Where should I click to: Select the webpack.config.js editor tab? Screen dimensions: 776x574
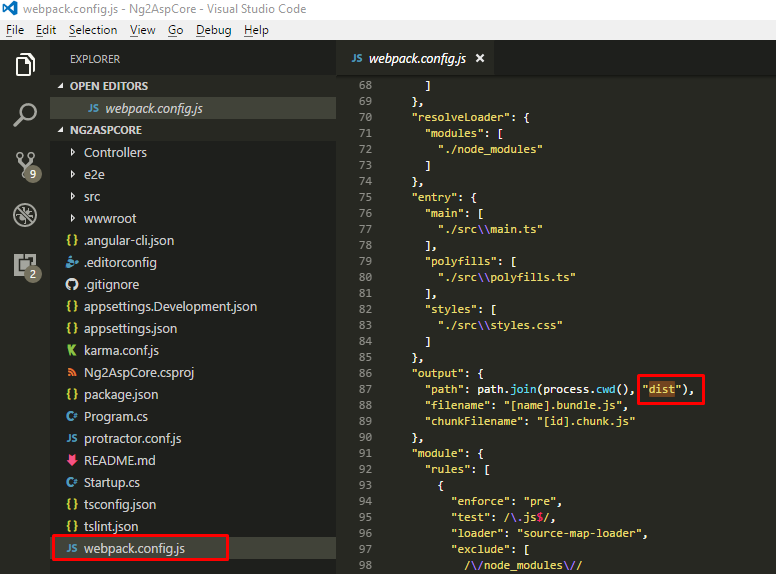point(415,58)
